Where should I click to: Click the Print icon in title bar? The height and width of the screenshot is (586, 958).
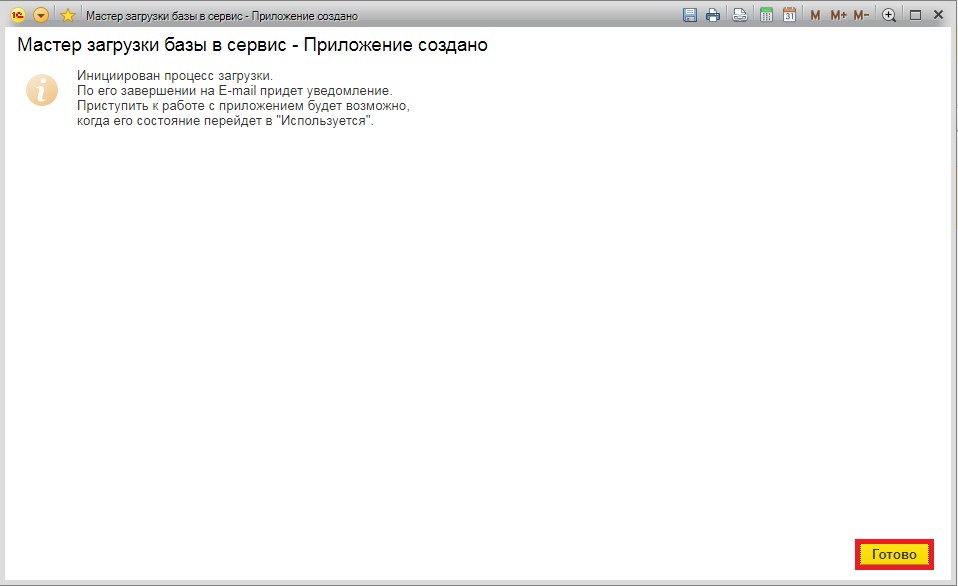tap(713, 15)
